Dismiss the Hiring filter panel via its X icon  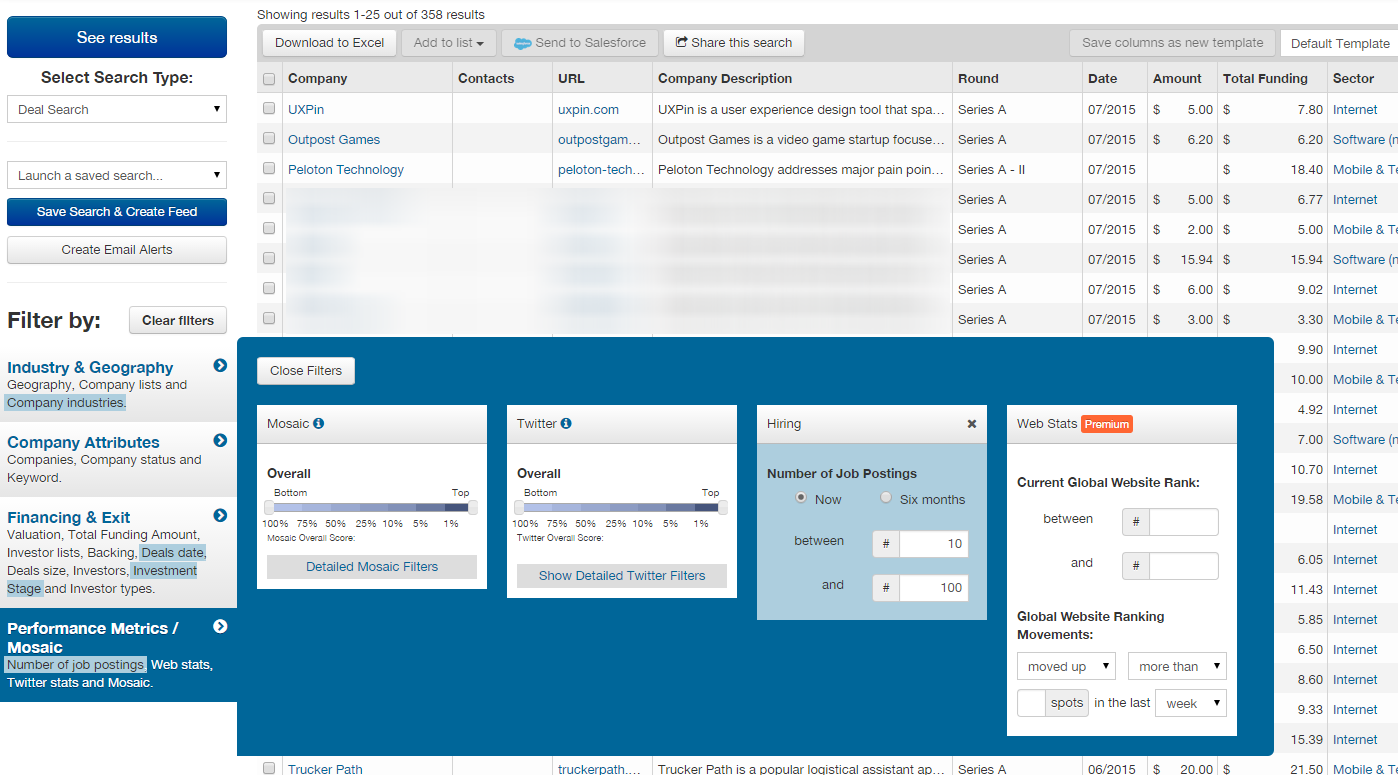coord(970,423)
